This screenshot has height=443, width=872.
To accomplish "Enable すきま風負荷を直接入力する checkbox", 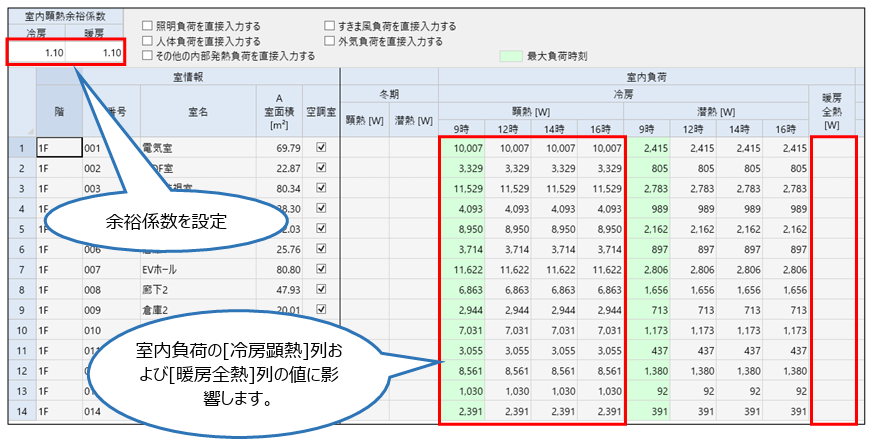I will pyautogui.click(x=331, y=27).
